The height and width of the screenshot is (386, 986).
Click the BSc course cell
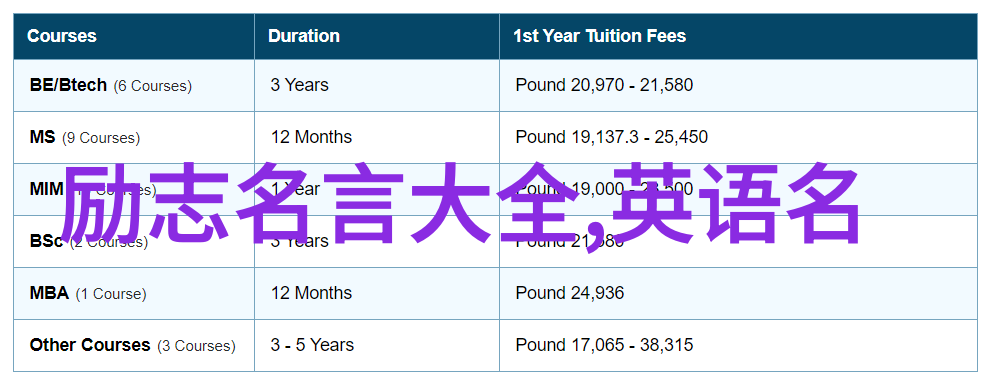[x=134, y=241]
